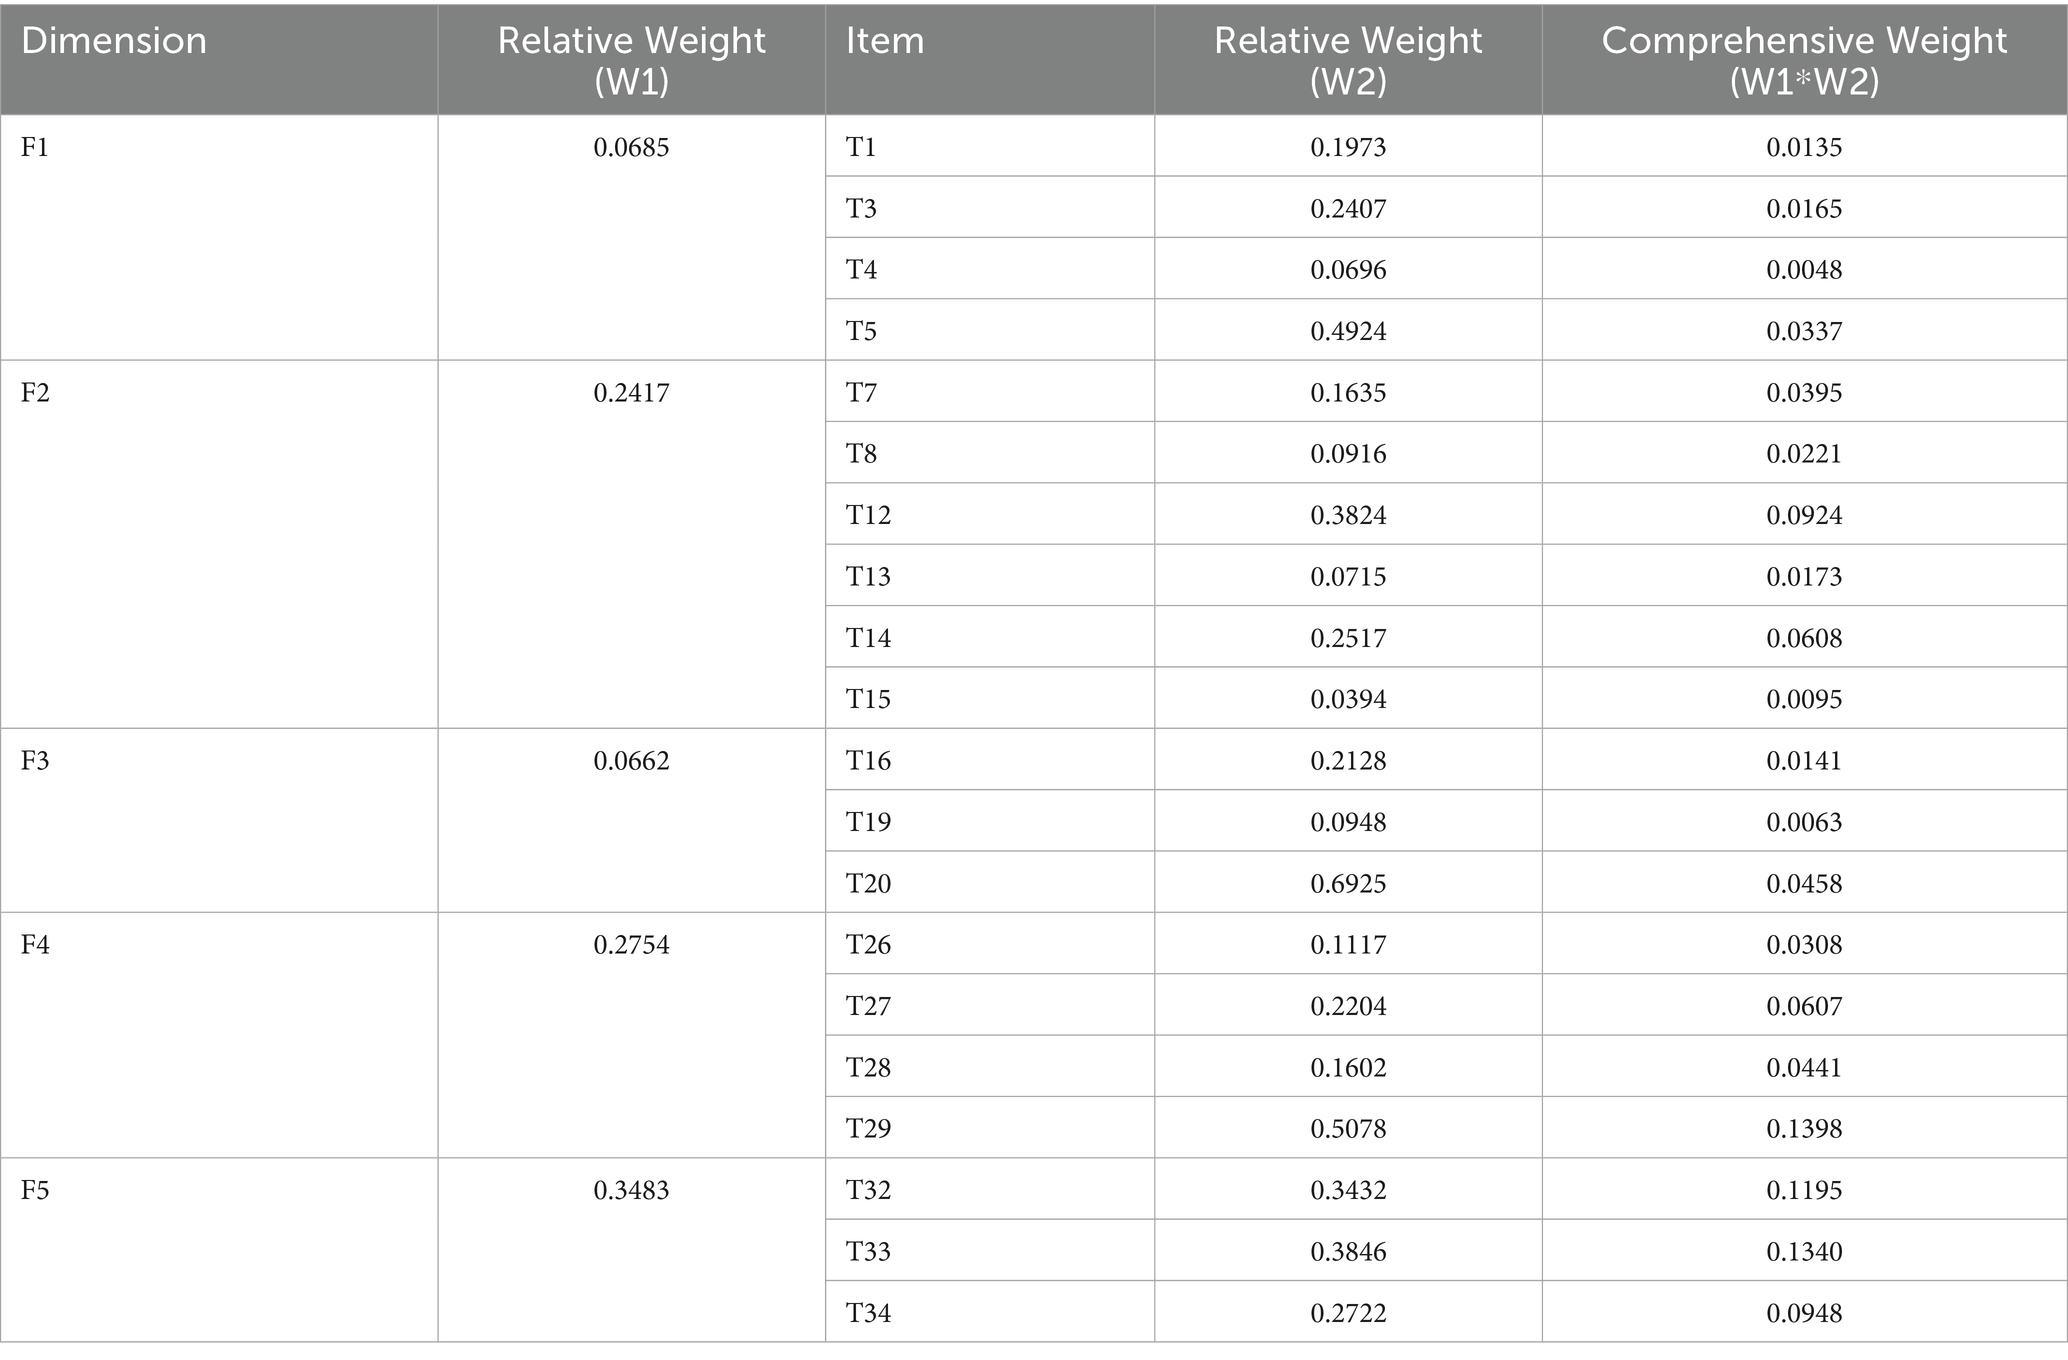
Task: Select the F5 dimension cell
Action: (x=35, y=1191)
